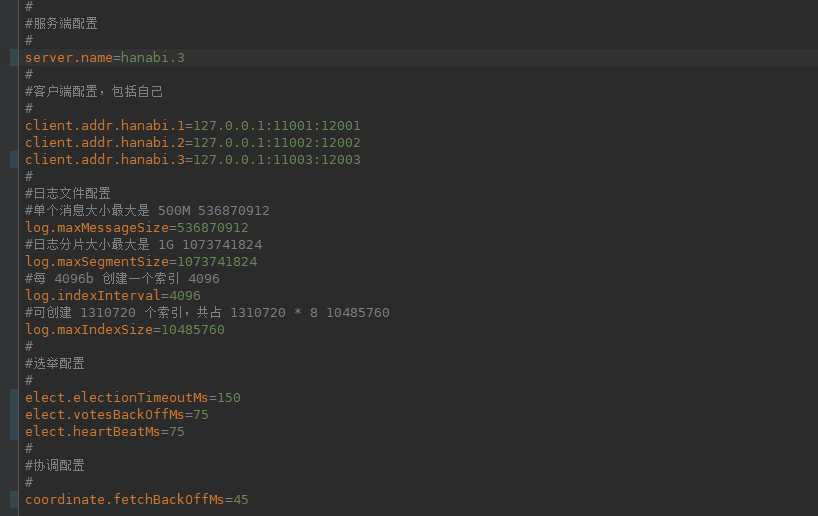The height and width of the screenshot is (516, 818).
Task: Place cursor on elect.votesBackOffMs line
Action: pos(117,415)
